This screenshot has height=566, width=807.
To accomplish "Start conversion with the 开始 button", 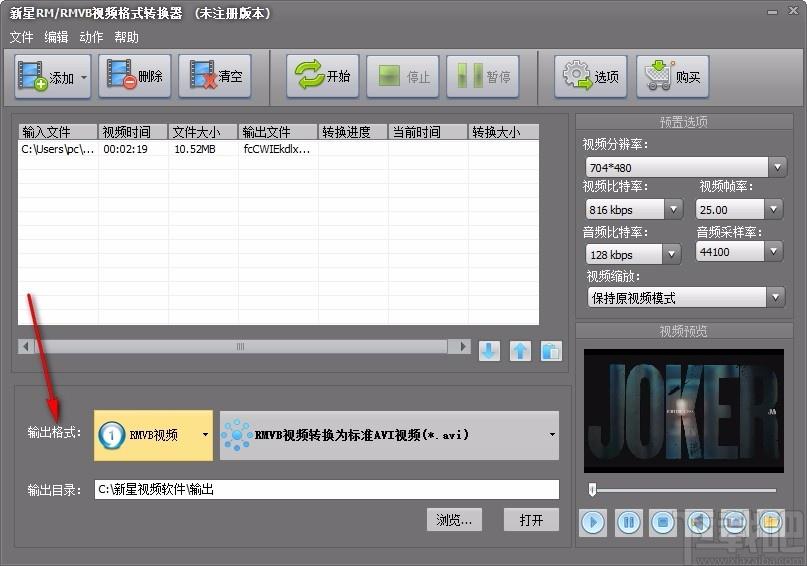I will (323, 76).
